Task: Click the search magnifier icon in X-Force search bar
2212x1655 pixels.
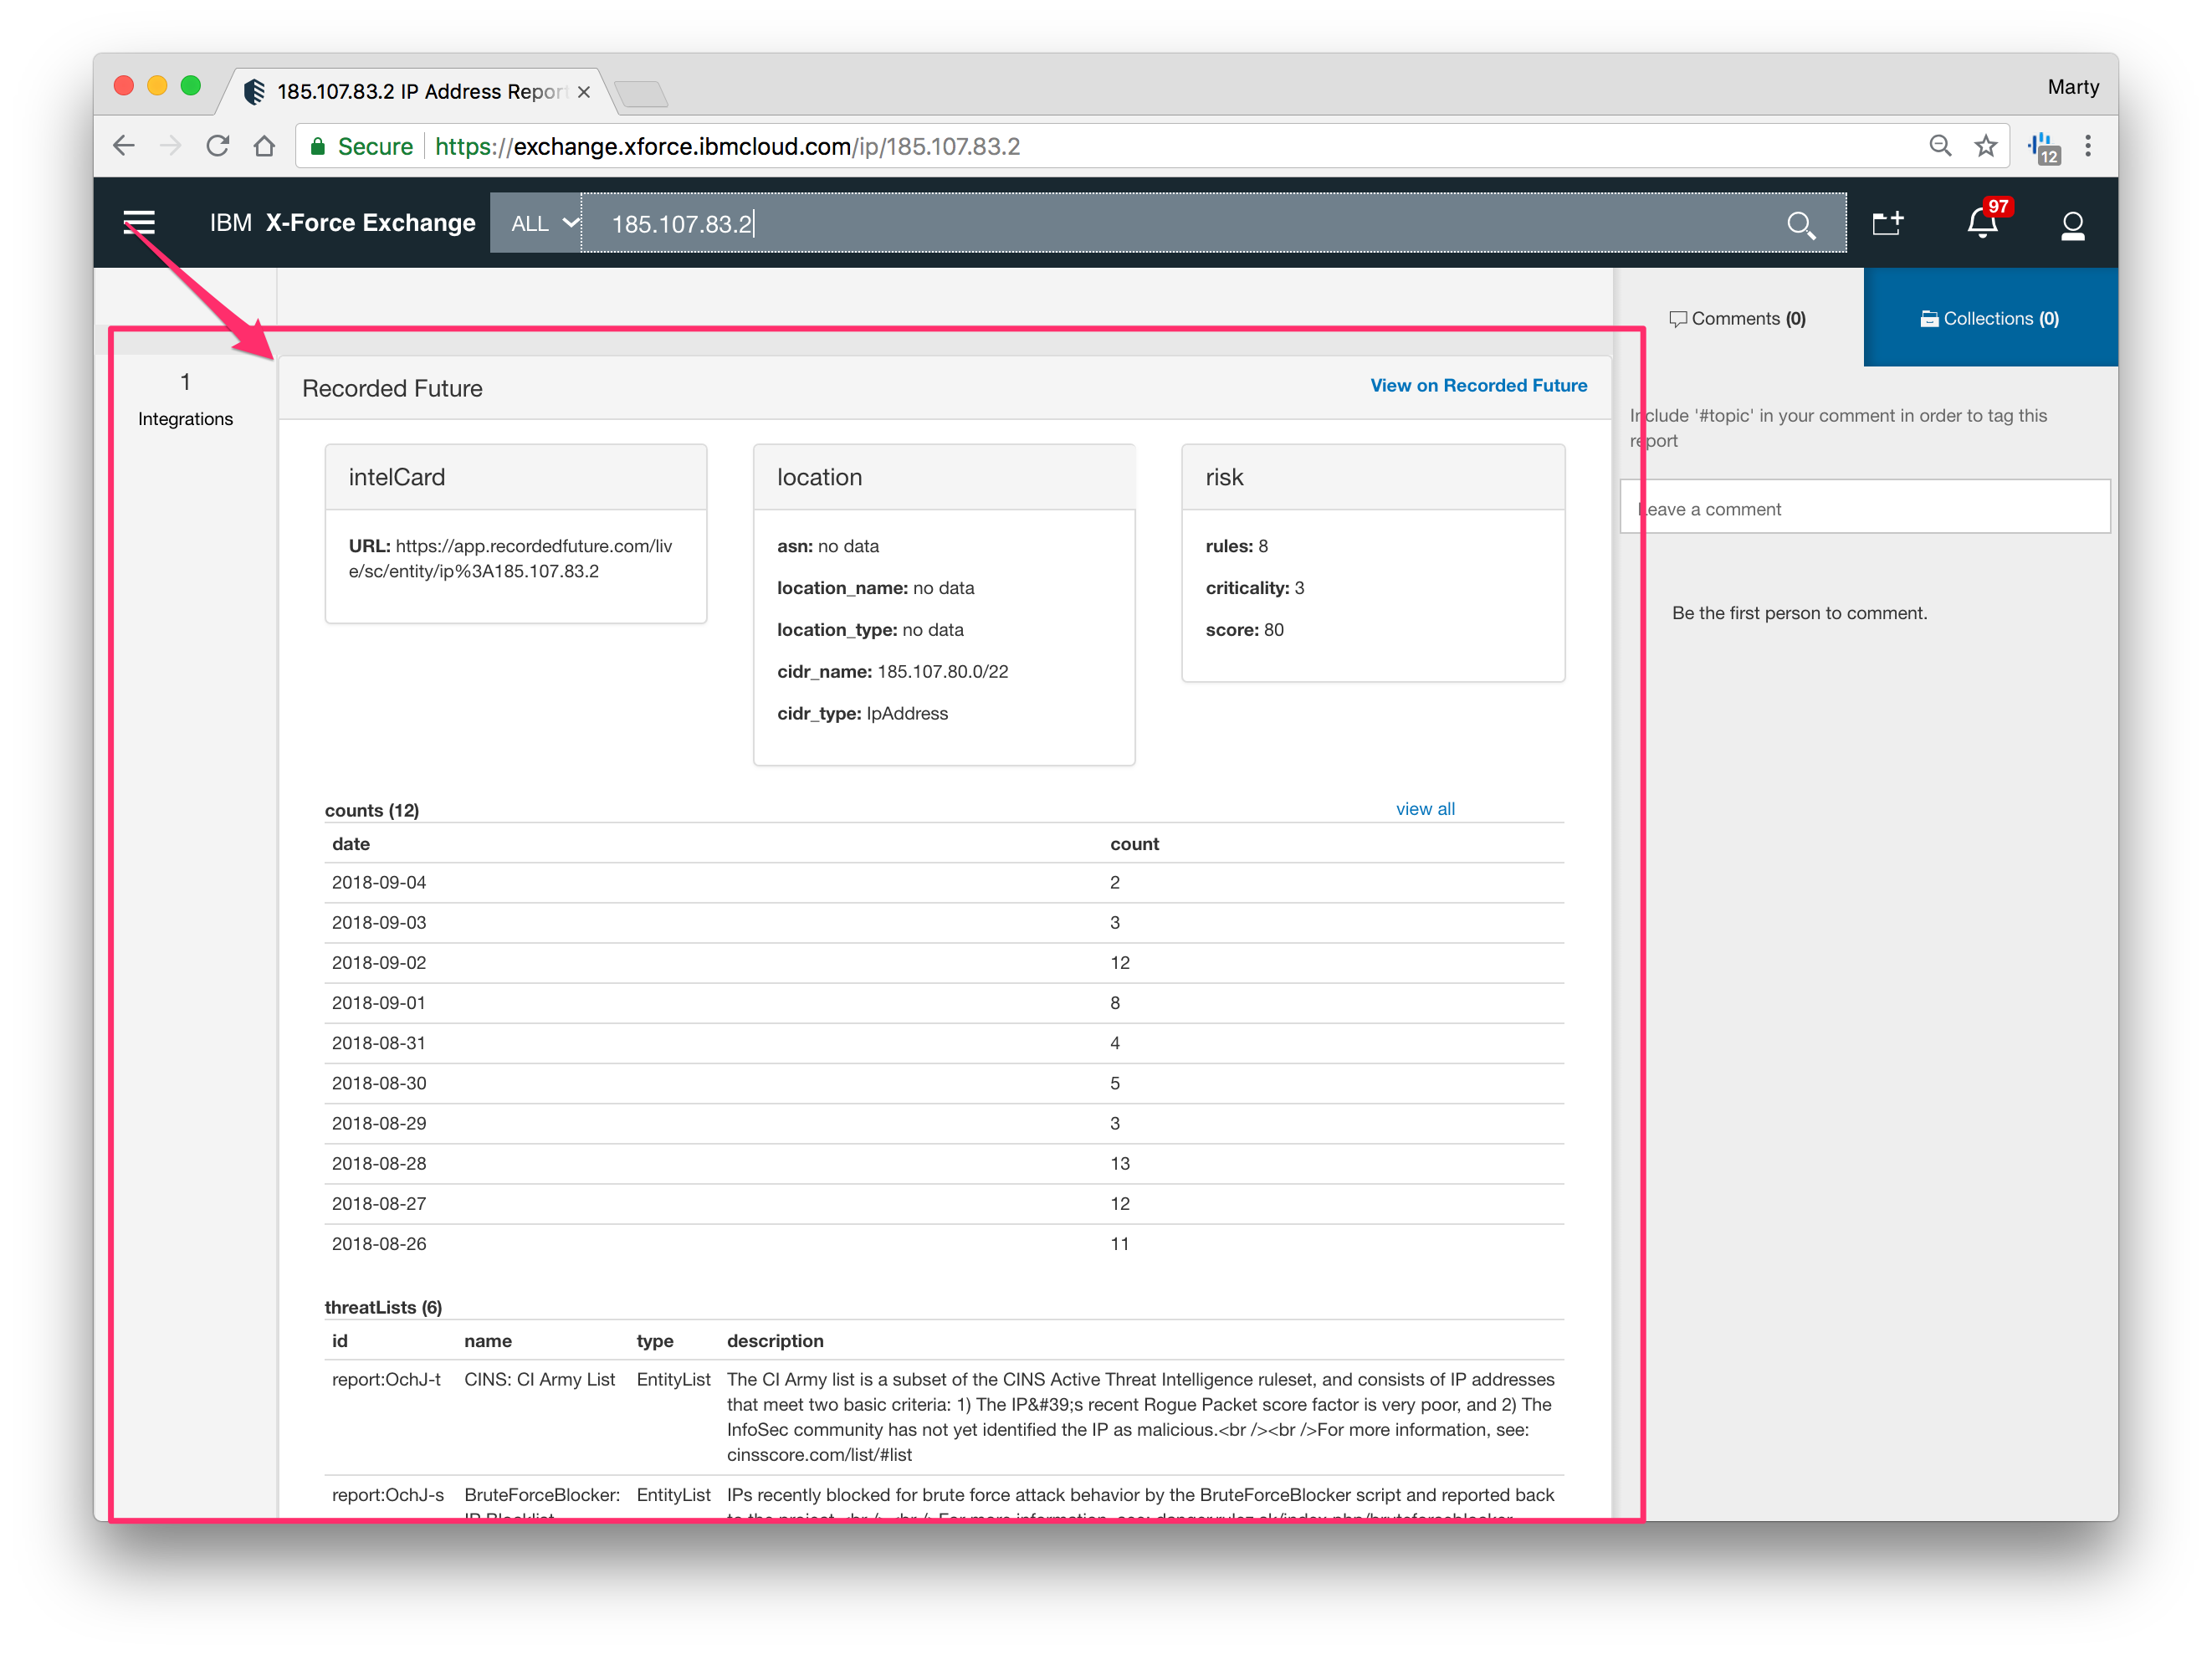Action: (x=1800, y=225)
